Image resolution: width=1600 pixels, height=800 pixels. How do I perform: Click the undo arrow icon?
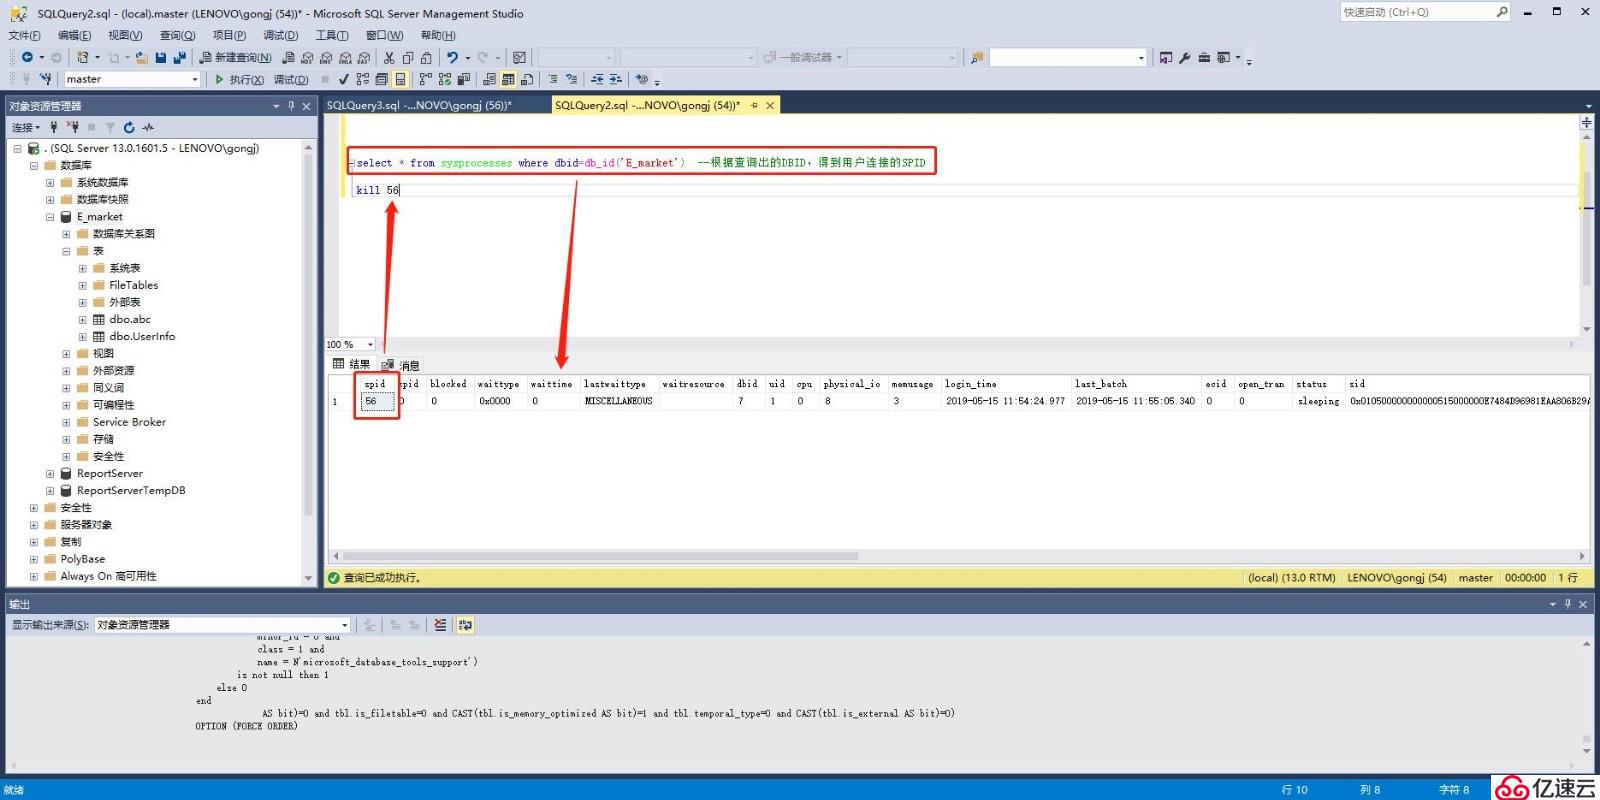tap(452, 57)
